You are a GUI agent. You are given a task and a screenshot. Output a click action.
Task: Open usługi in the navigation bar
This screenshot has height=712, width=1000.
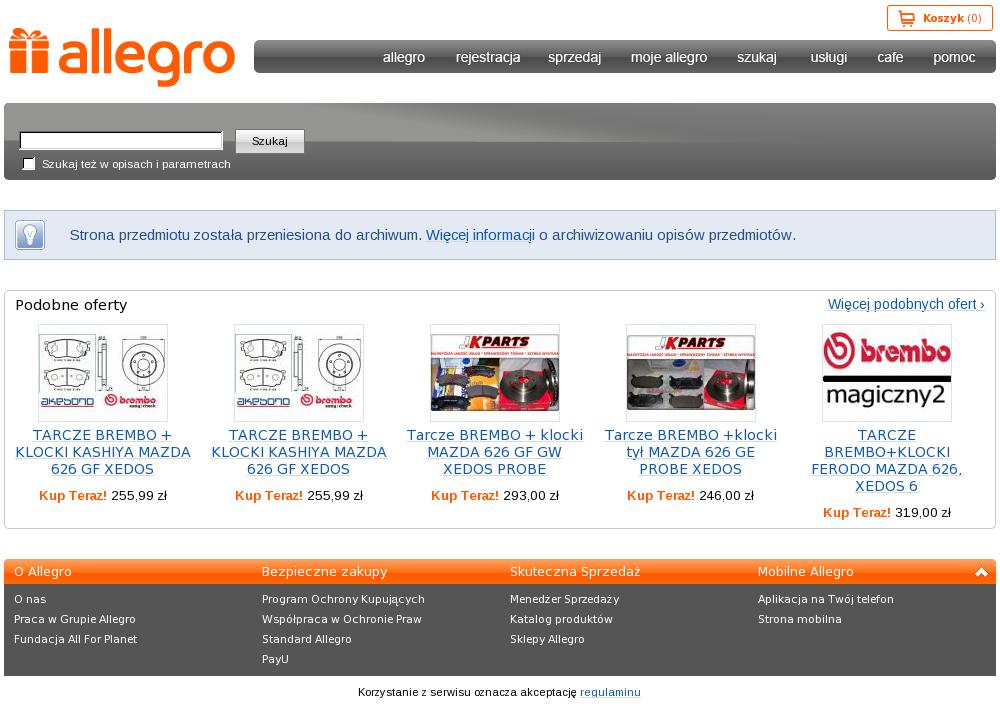point(828,57)
